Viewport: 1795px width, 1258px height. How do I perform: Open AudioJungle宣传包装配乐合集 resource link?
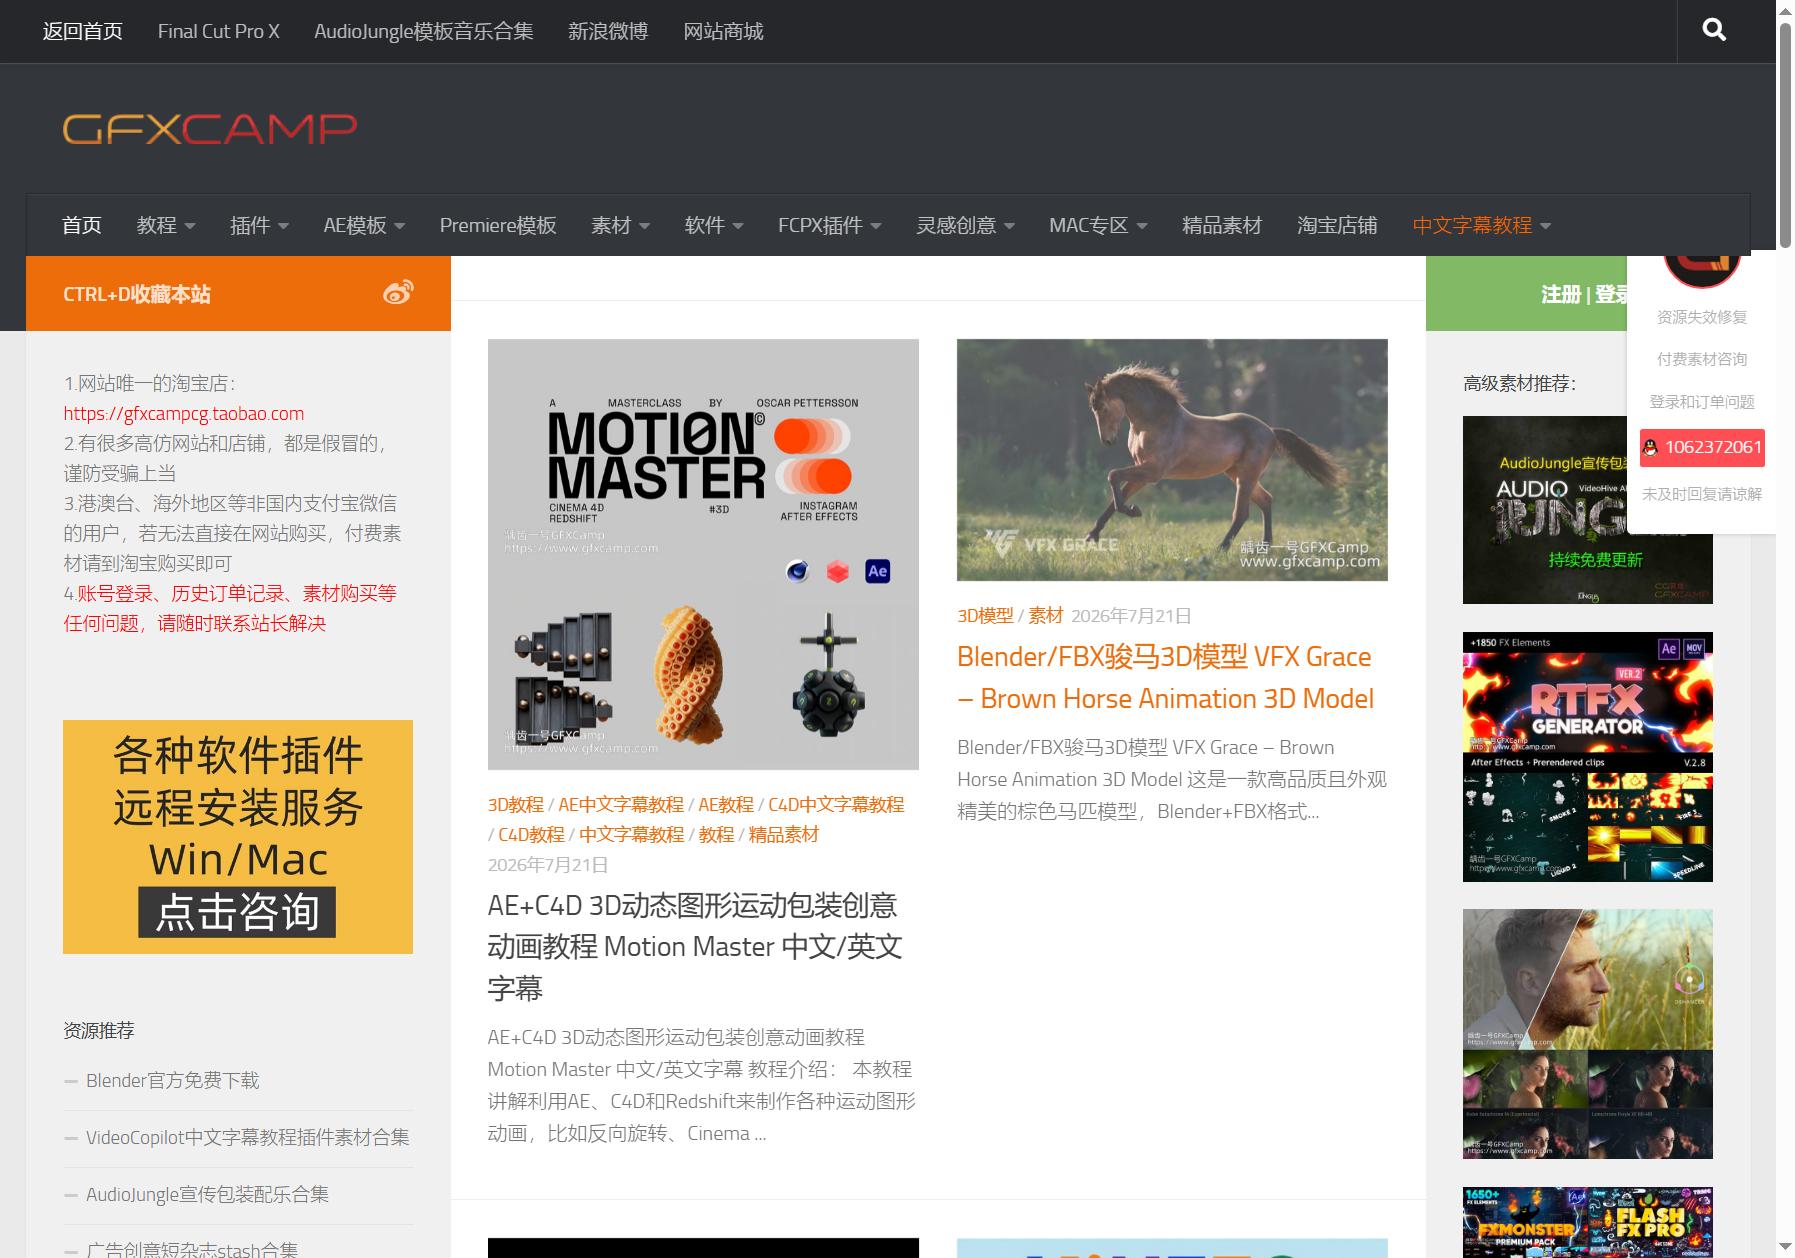207,1194
